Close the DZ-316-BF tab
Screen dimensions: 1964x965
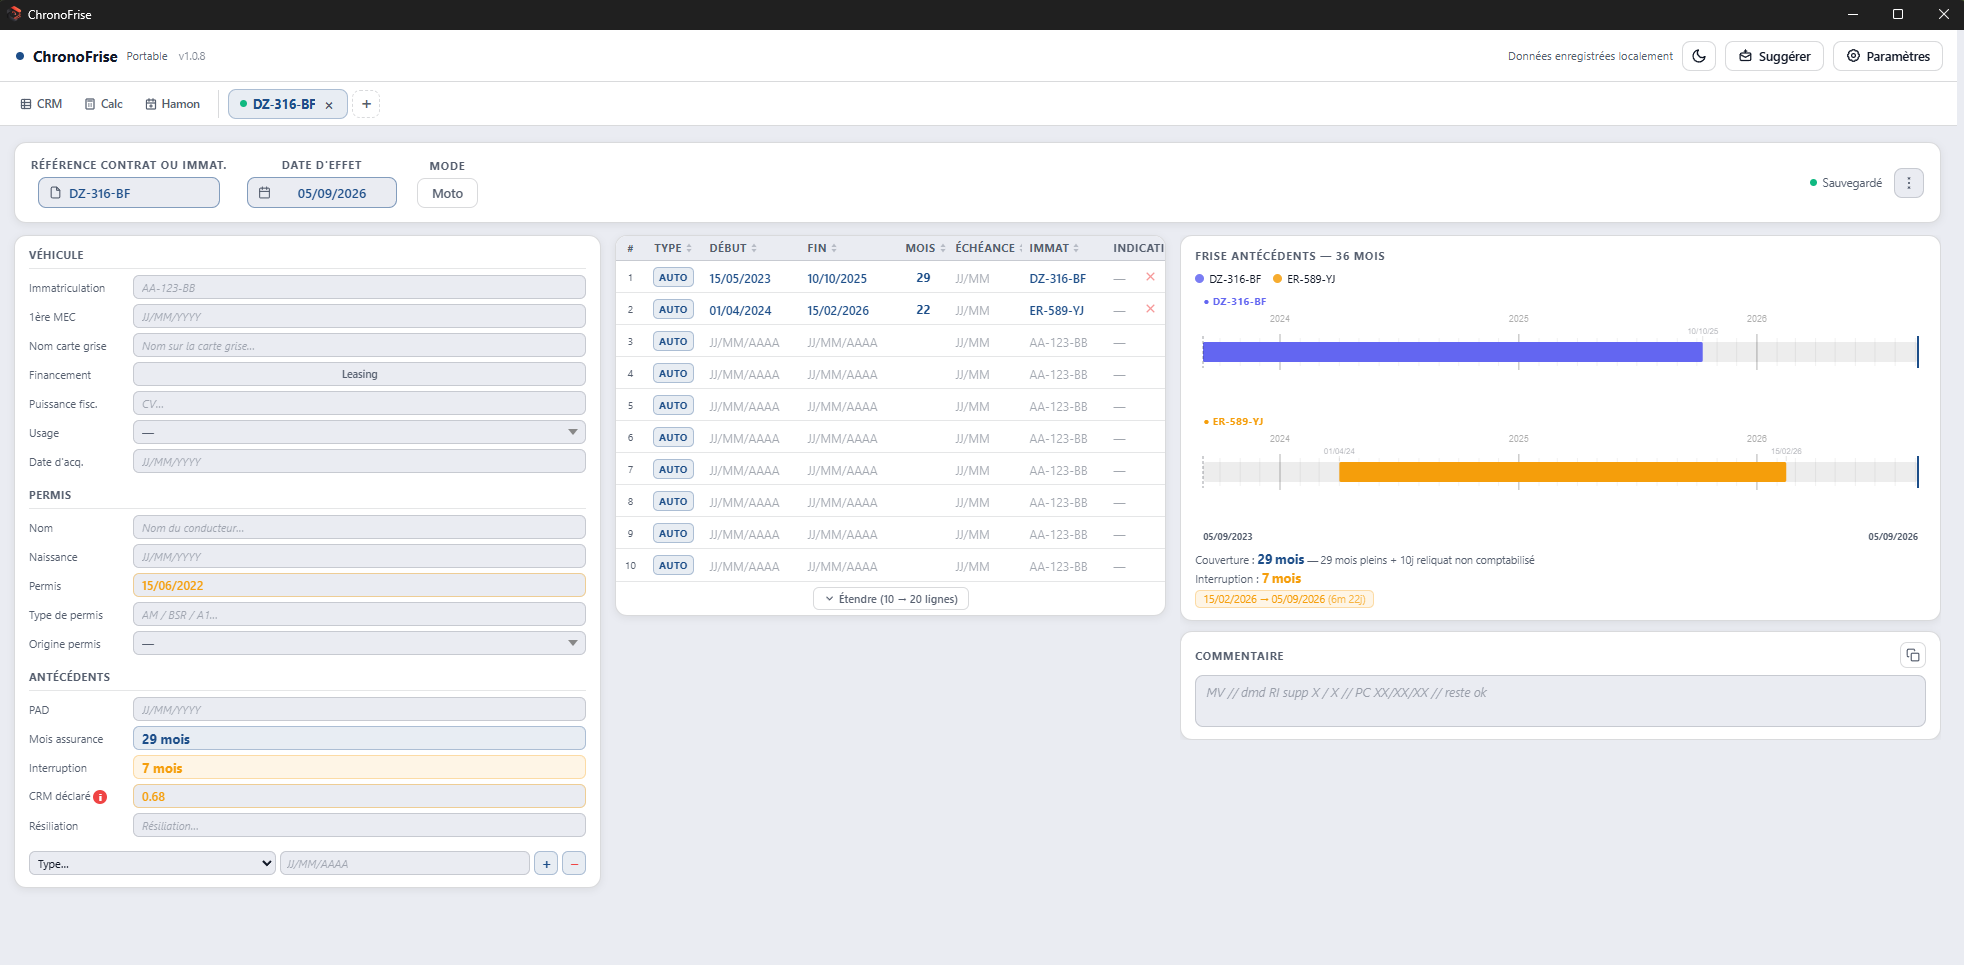pos(329,105)
